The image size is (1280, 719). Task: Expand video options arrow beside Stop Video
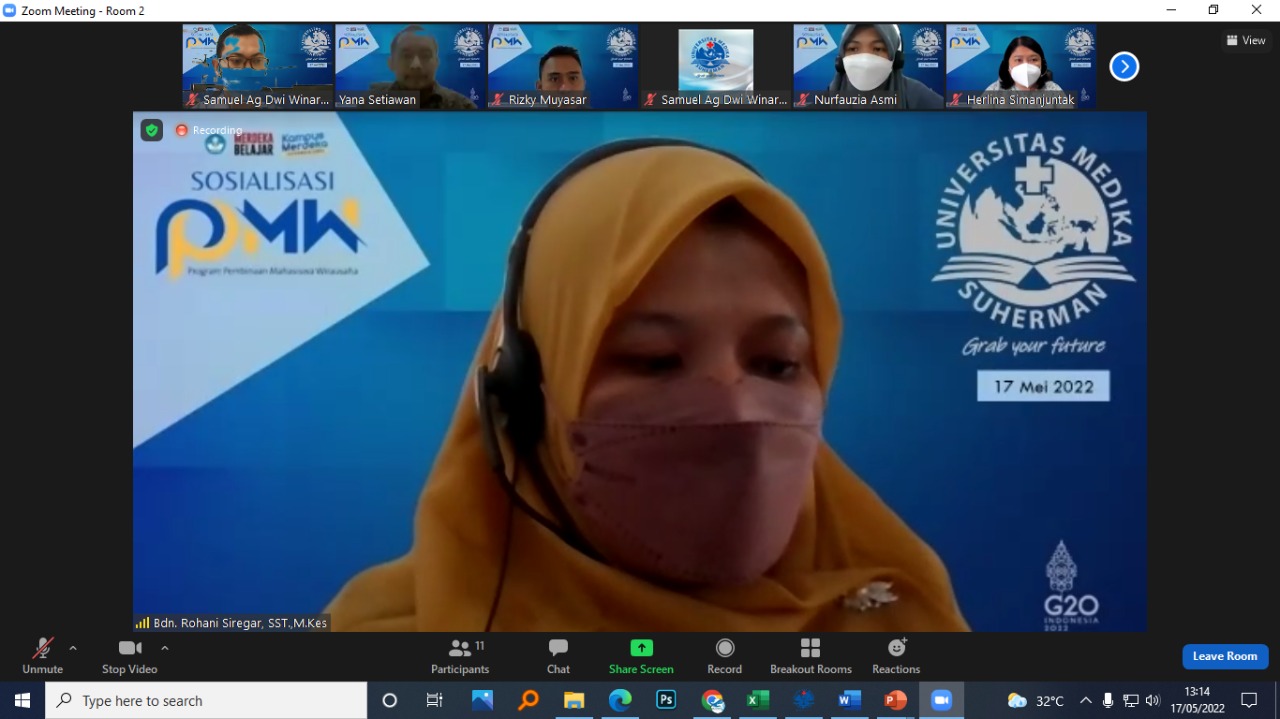(x=165, y=648)
